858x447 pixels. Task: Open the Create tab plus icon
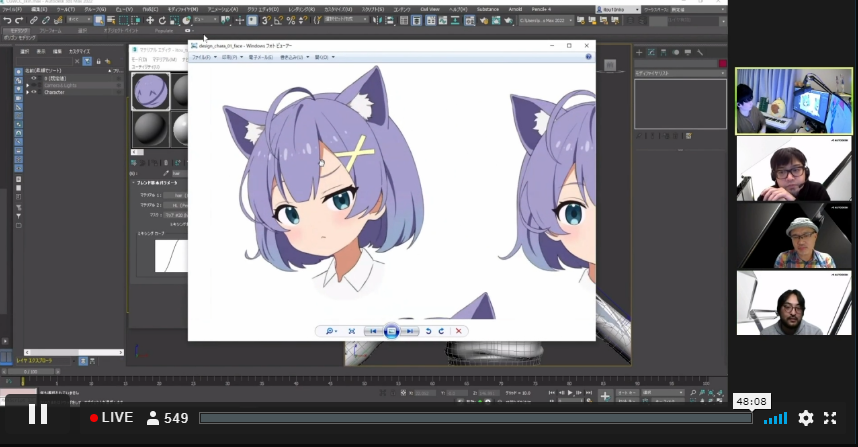[x=639, y=53]
